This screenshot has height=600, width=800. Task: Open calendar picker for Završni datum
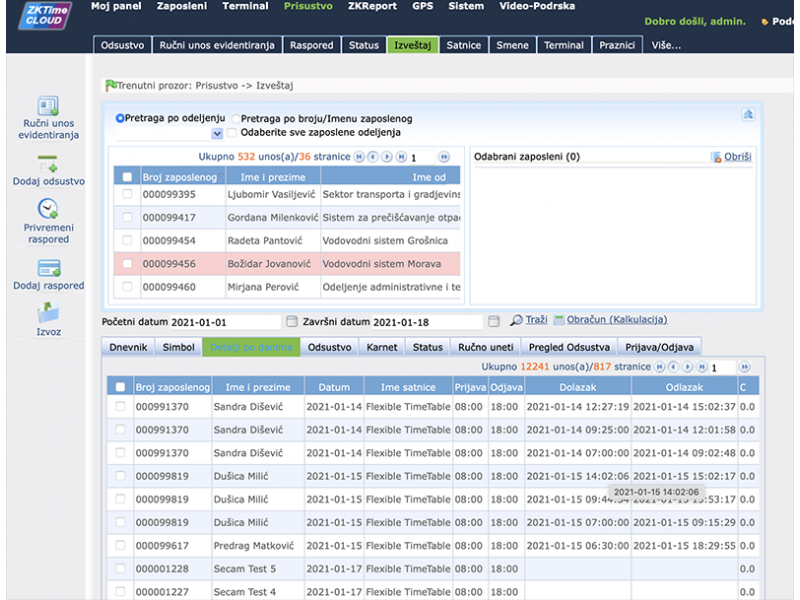point(493,321)
